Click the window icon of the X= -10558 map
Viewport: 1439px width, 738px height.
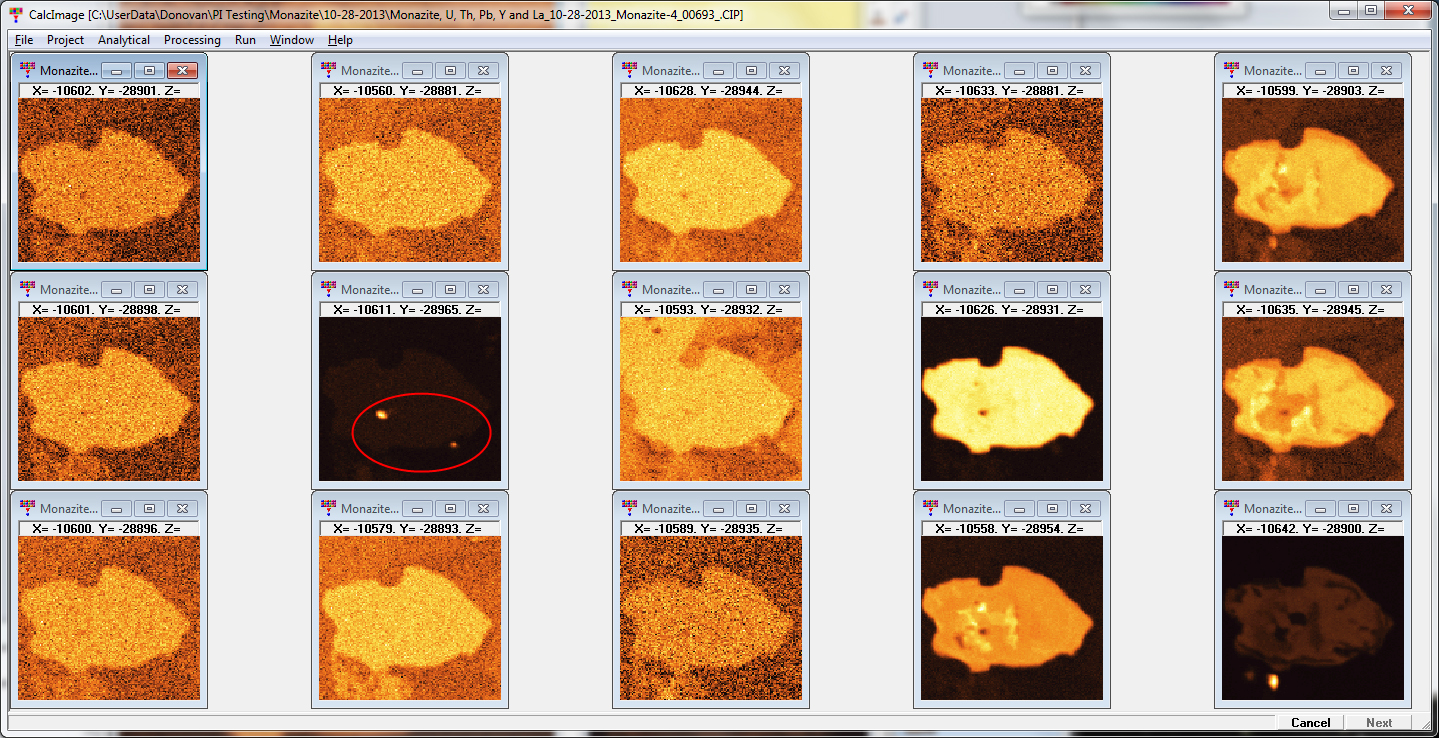point(930,508)
